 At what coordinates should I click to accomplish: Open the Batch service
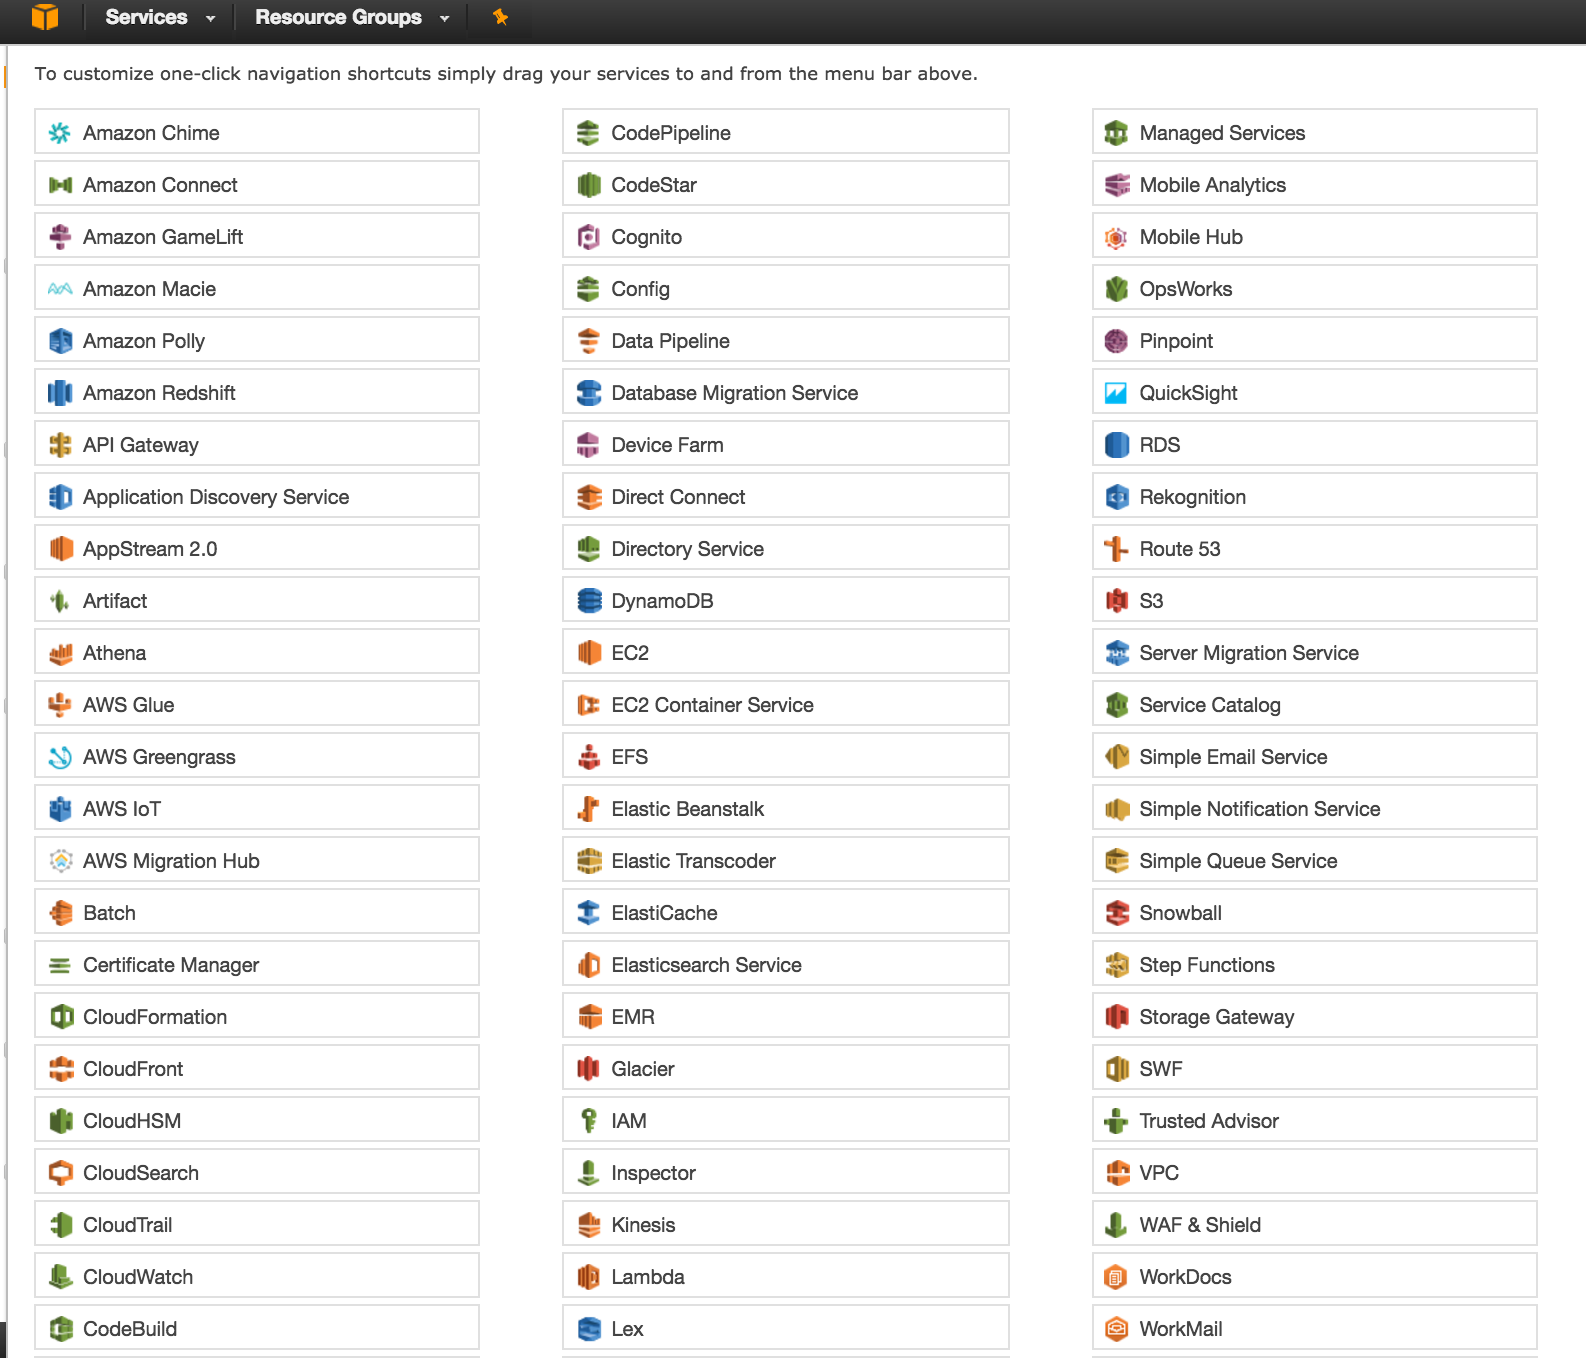[257, 911]
